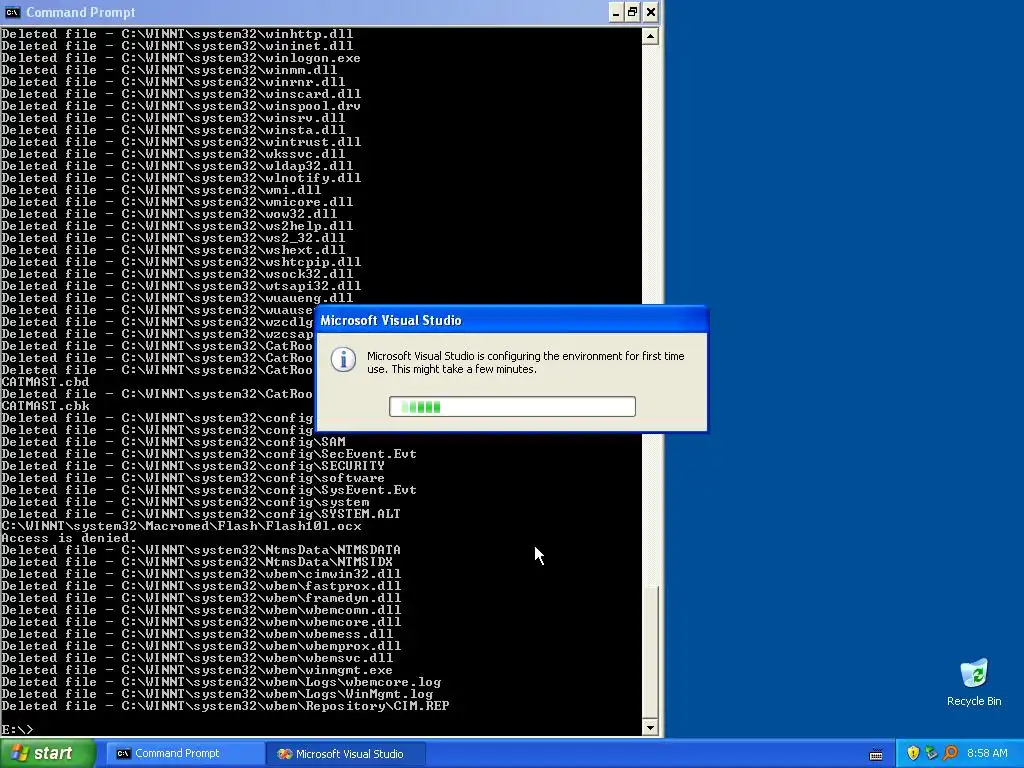The image size is (1024, 768).
Task: Open the Windows Start button
Action: 47,754
